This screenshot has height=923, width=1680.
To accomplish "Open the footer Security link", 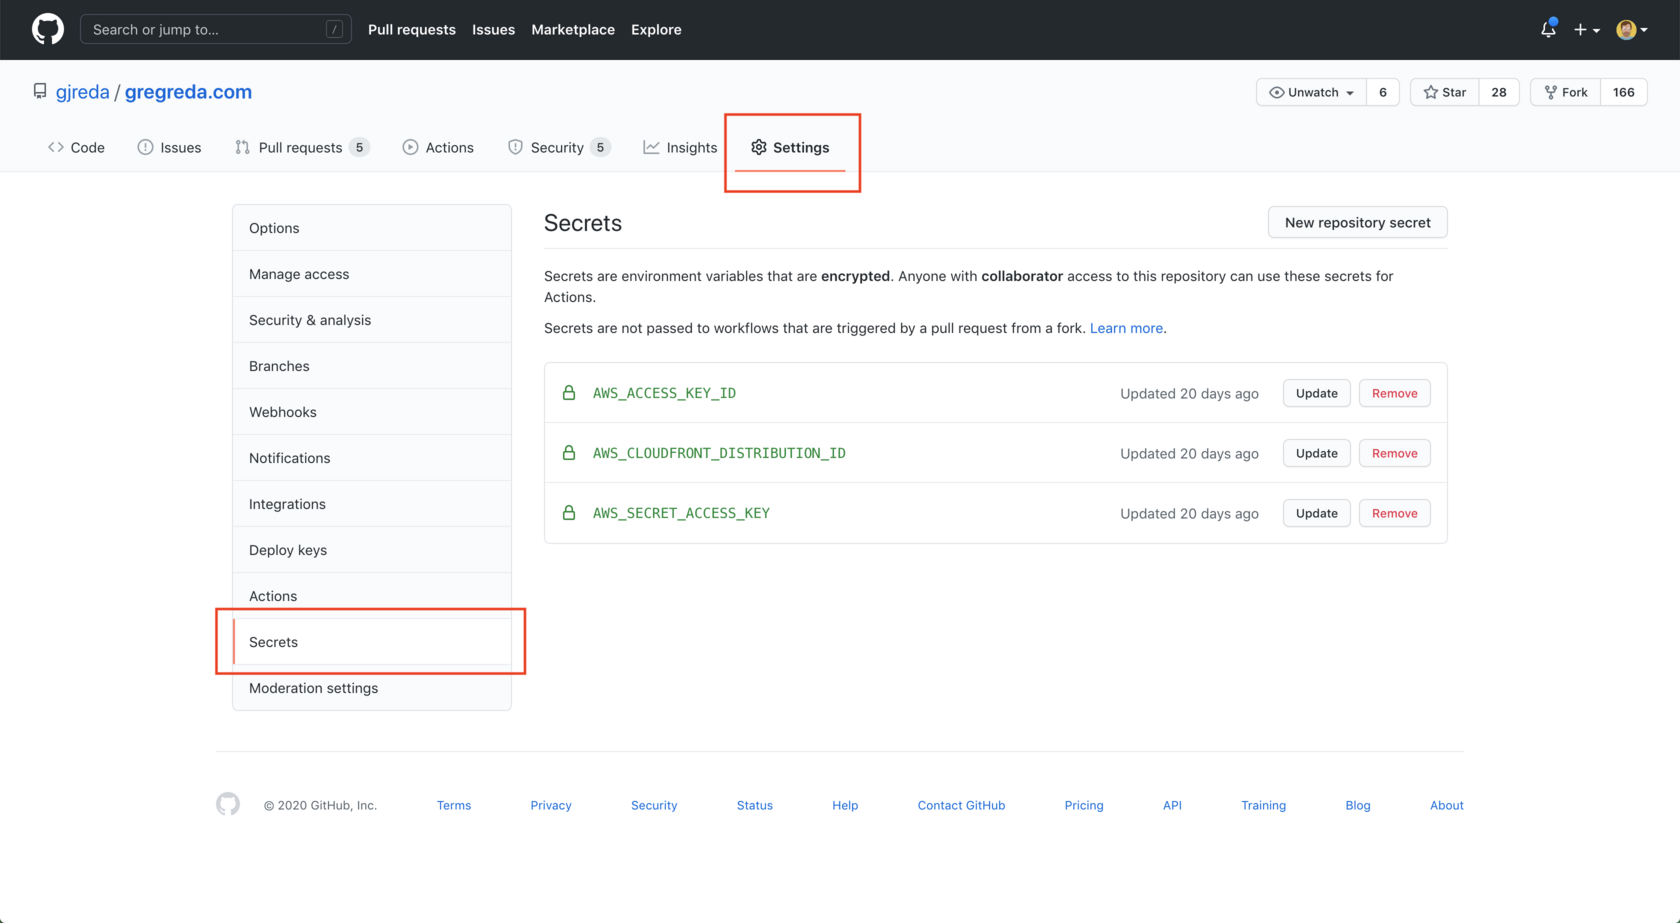I will pyautogui.click(x=654, y=805).
